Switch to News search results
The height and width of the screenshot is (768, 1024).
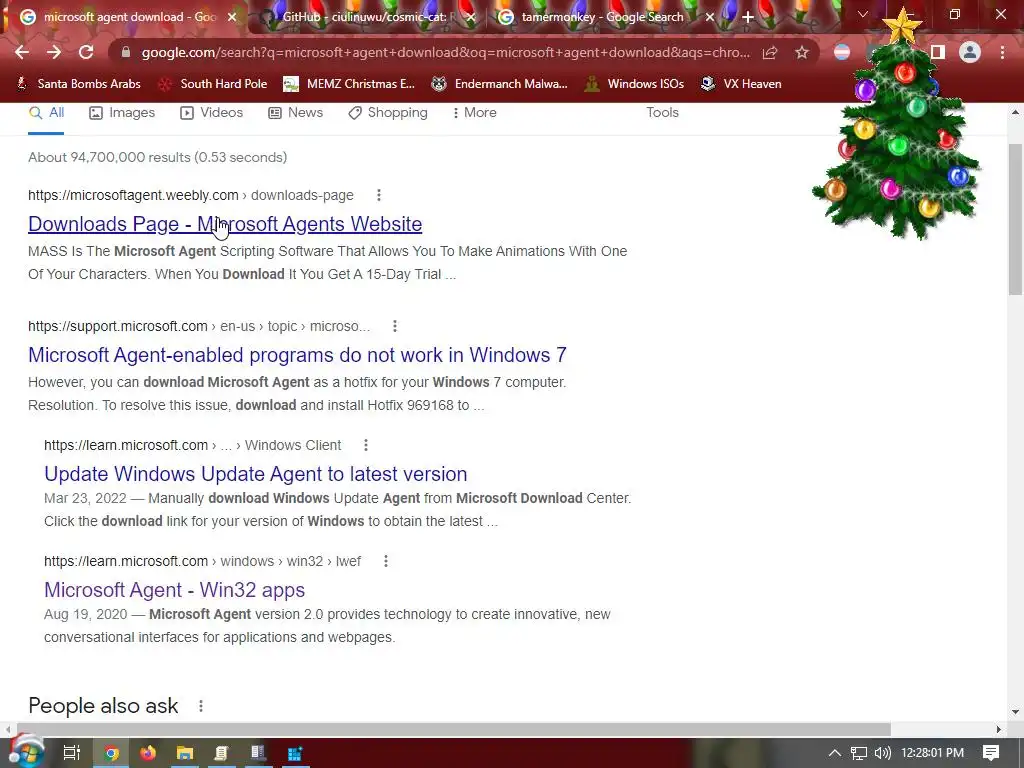coord(295,113)
